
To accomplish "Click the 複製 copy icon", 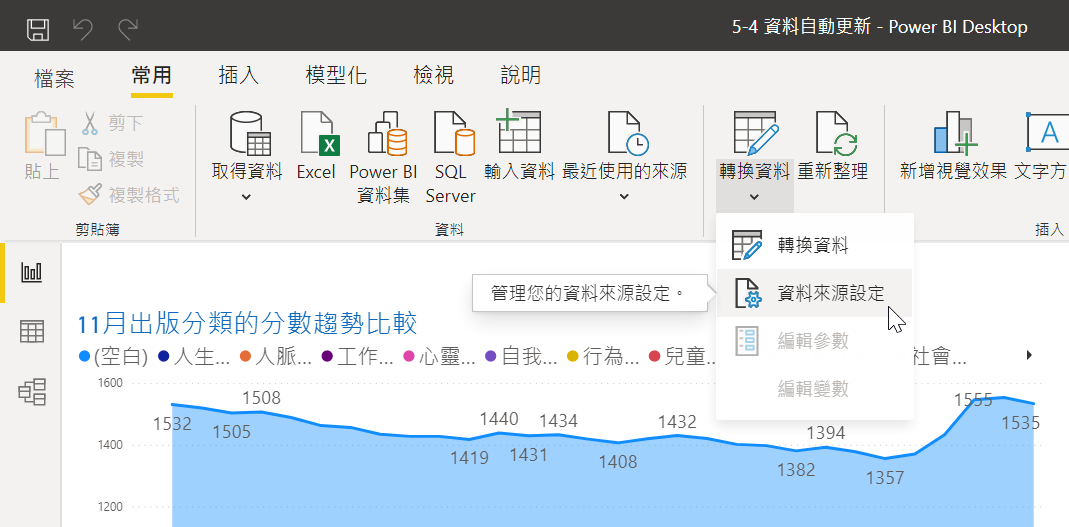I will point(90,159).
